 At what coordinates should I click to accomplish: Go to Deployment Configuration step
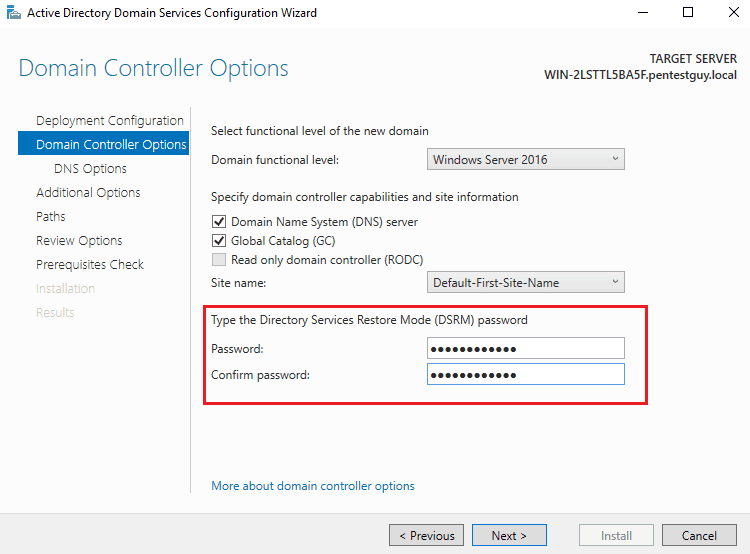110,120
